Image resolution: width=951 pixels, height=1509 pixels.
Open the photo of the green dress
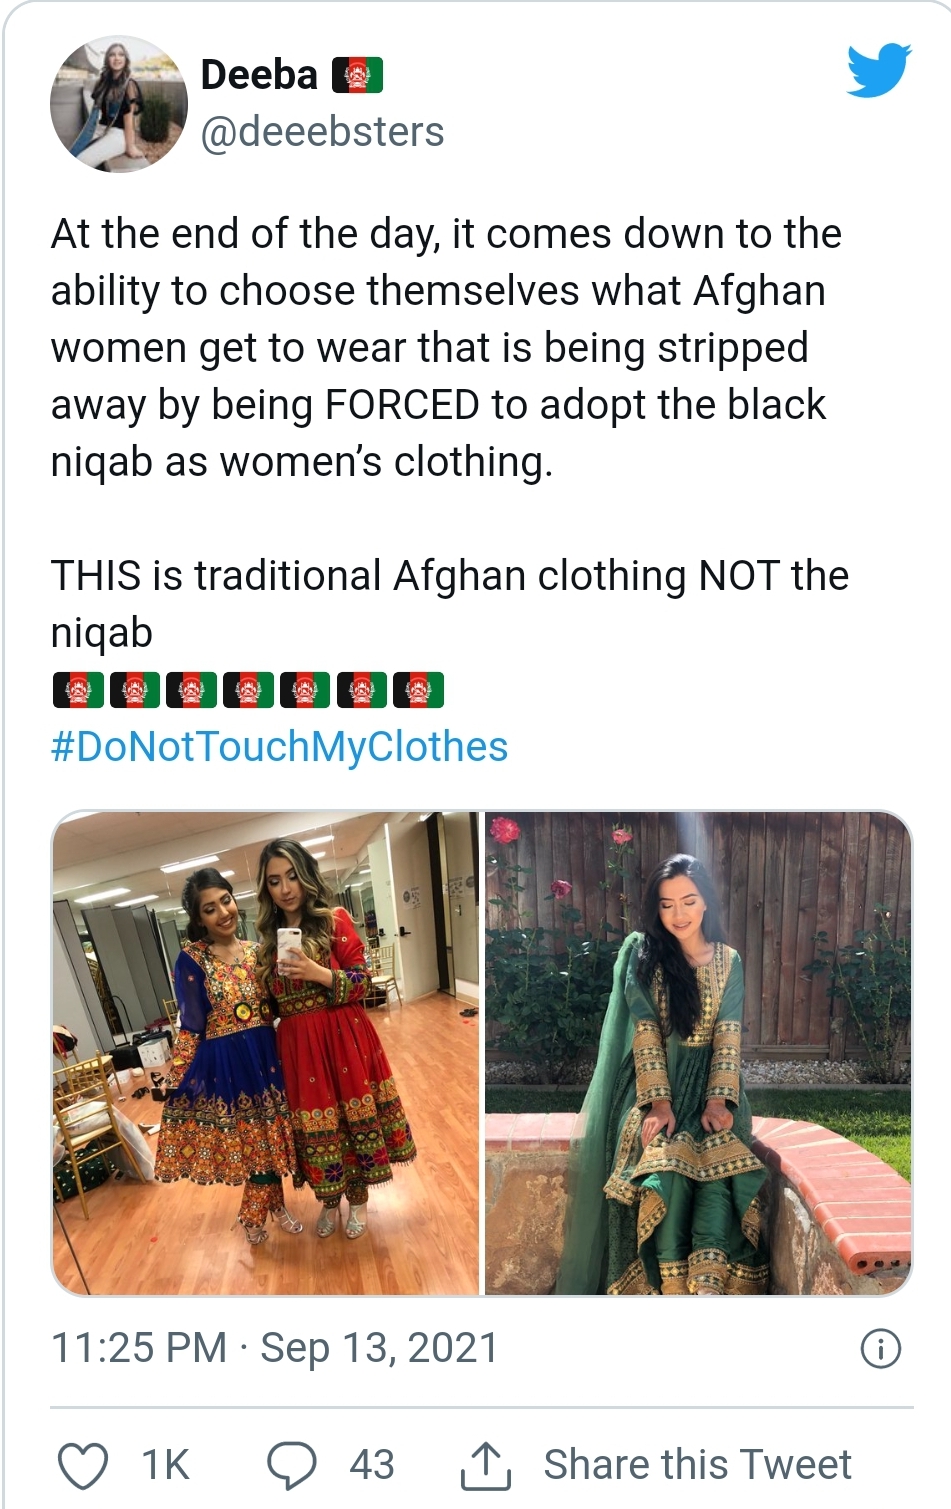click(x=698, y=1053)
